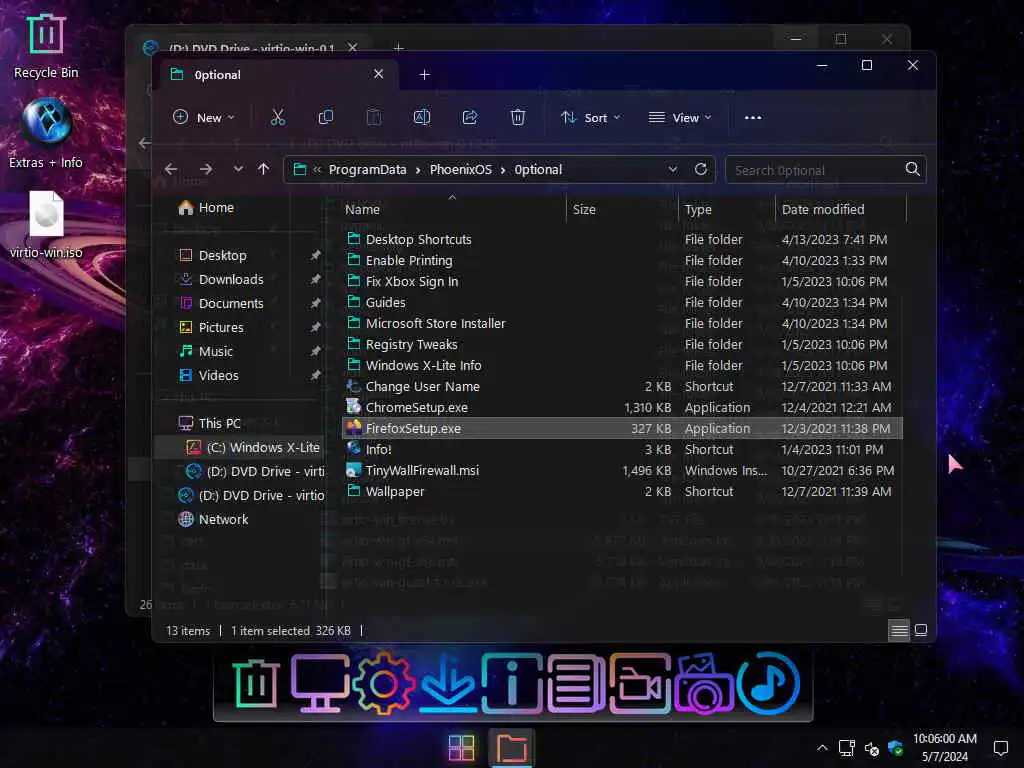The width and height of the screenshot is (1024, 768).
Task: Expand recent locations chevron
Action: coord(238,169)
